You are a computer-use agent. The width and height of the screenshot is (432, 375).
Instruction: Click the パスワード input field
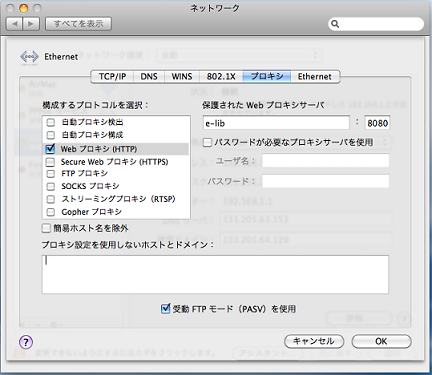pos(325,181)
